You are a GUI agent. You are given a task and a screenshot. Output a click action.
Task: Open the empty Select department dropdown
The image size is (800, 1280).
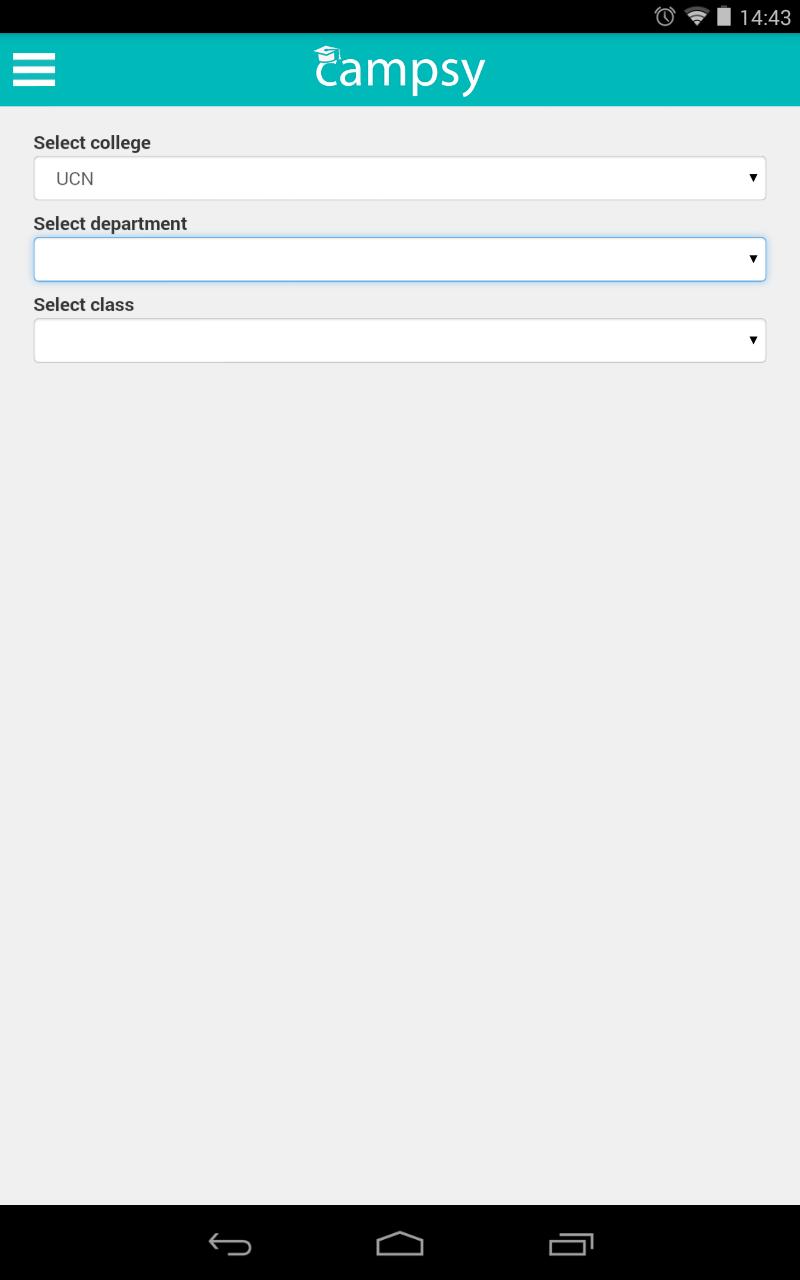coord(400,259)
